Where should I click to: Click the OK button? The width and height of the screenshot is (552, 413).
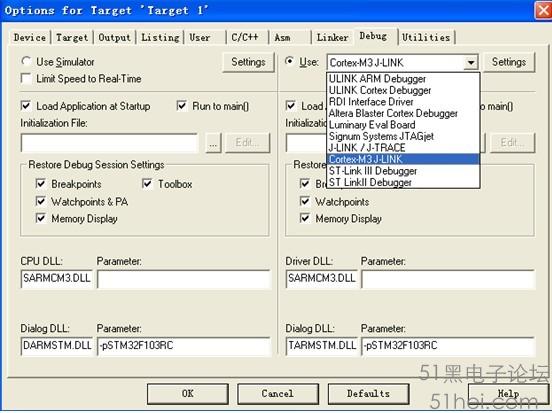(x=188, y=394)
